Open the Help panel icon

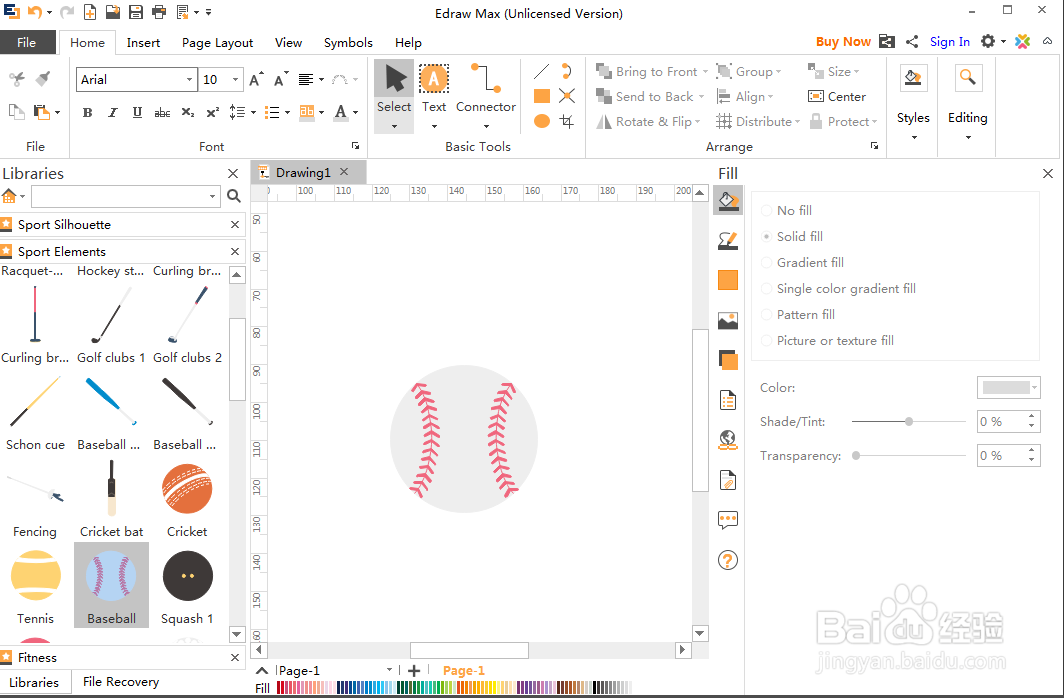coord(727,560)
